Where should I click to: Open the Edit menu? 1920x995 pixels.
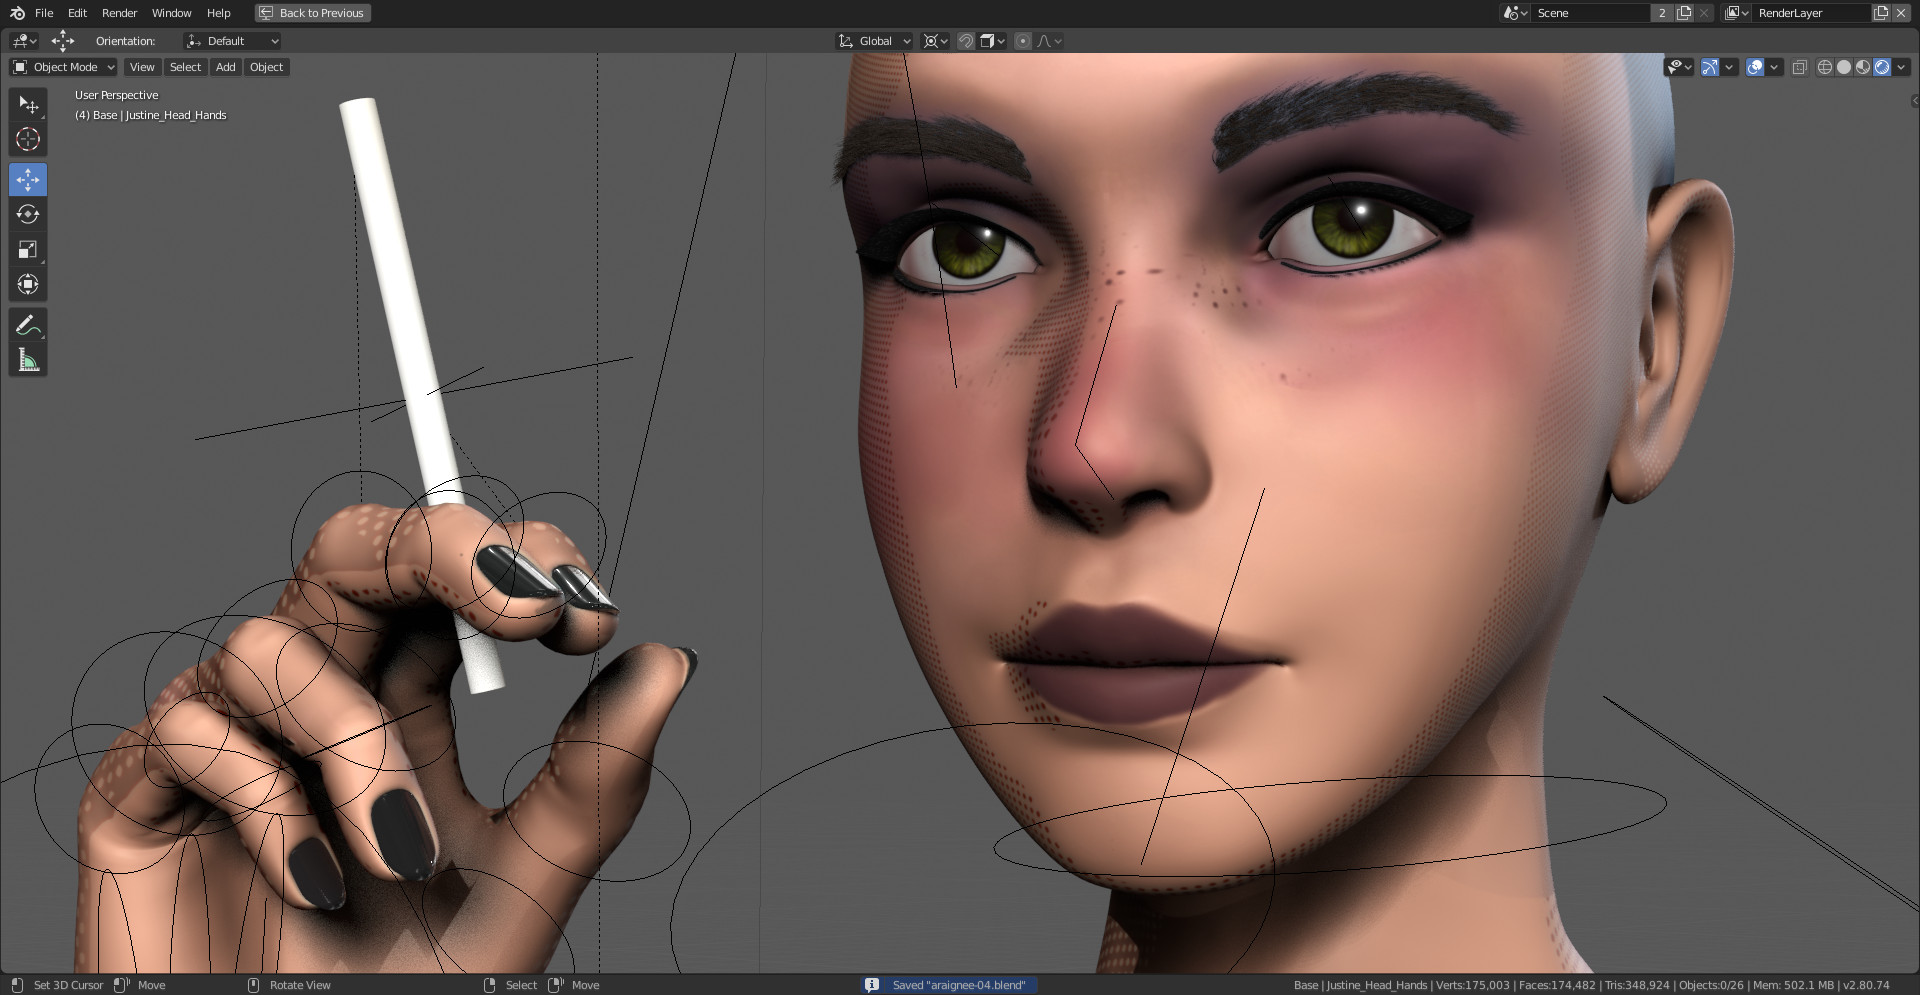click(77, 13)
